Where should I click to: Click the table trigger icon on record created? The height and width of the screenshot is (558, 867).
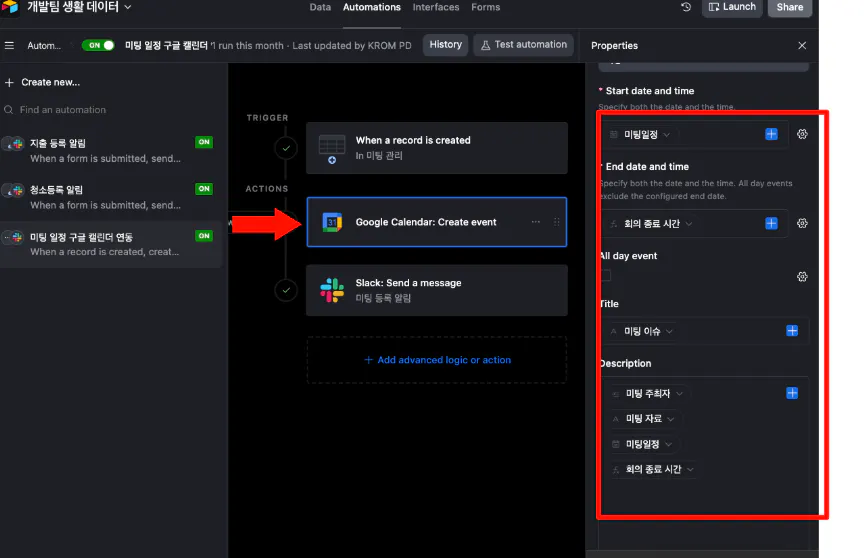tap(332, 149)
